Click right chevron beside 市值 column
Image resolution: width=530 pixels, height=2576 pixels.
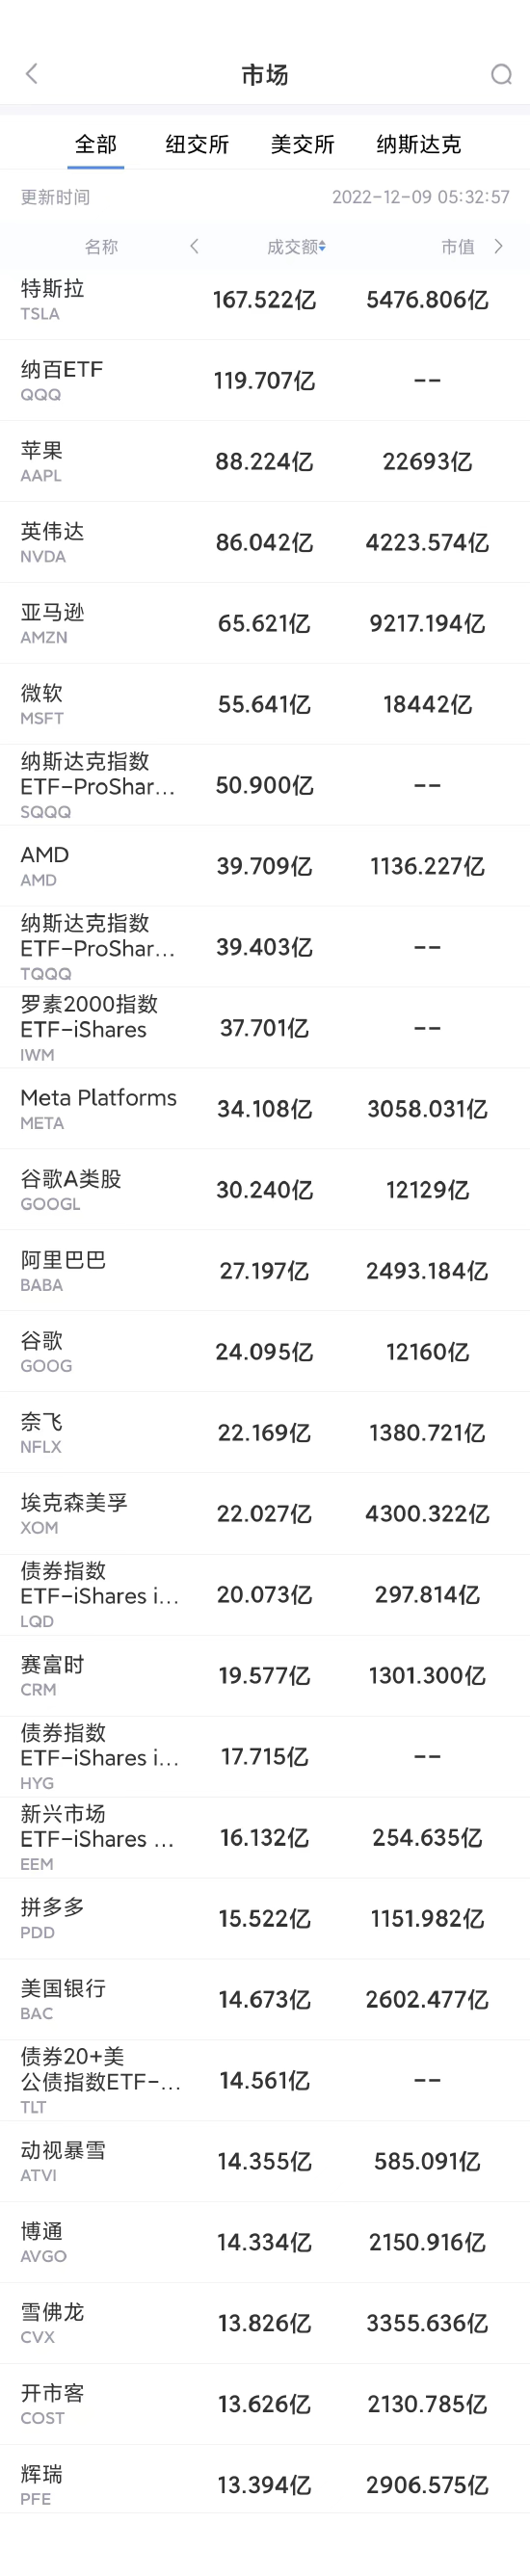tap(498, 246)
